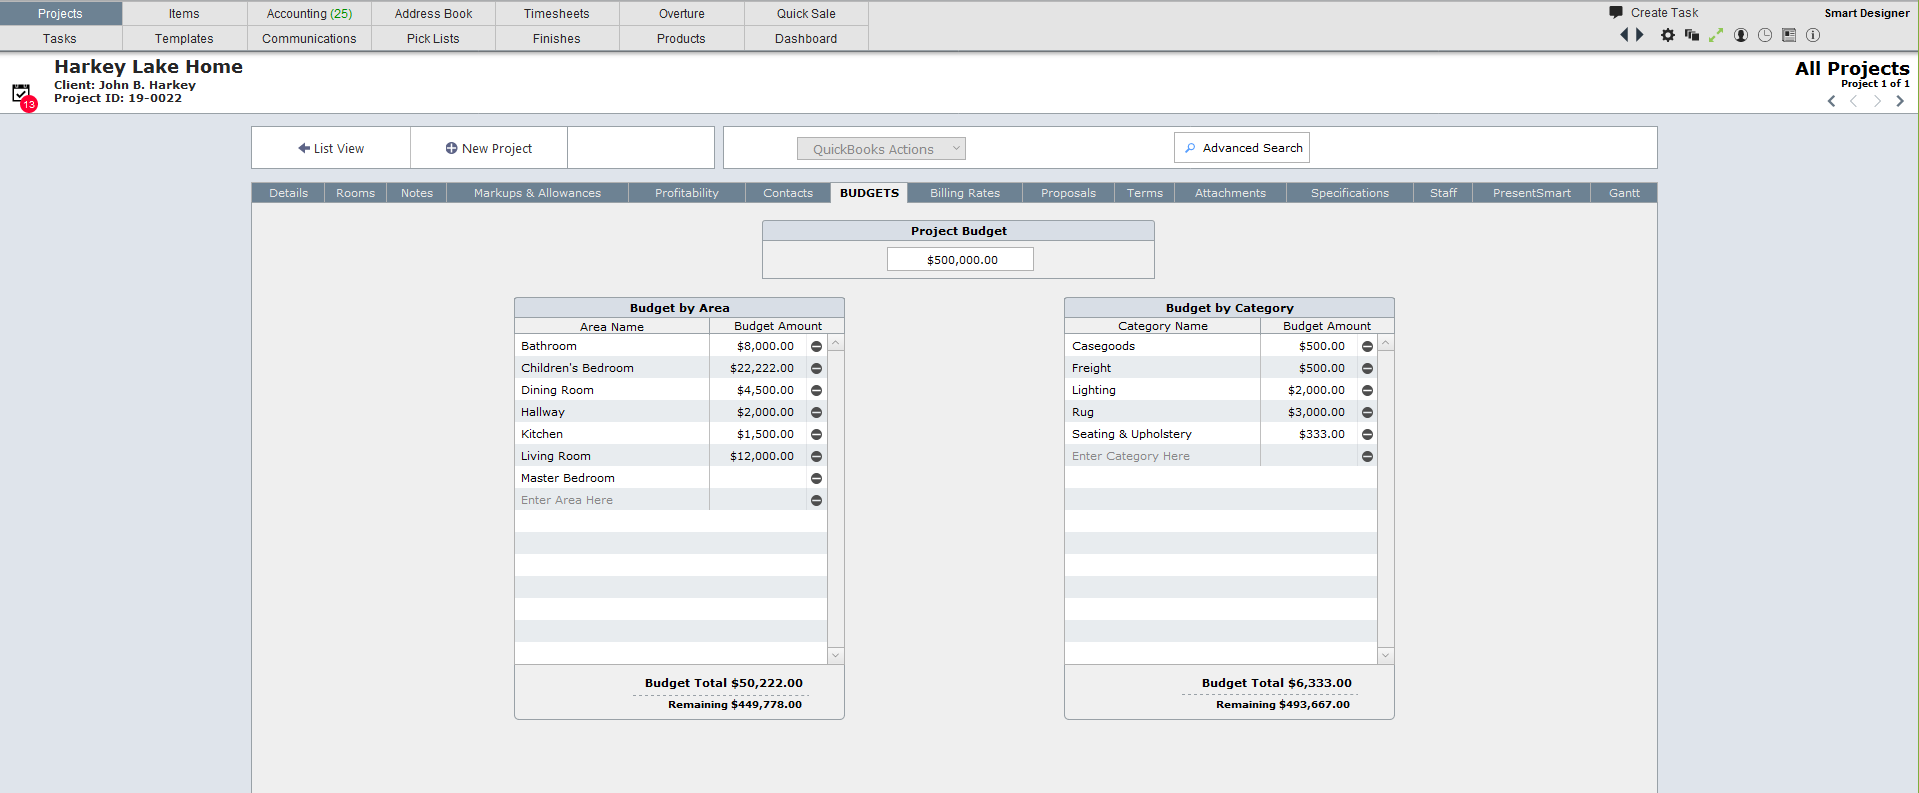Image resolution: width=1919 pixels, height=793 pixels.
Task: Open settings via the gear icon
Action: click(1667, 35)
